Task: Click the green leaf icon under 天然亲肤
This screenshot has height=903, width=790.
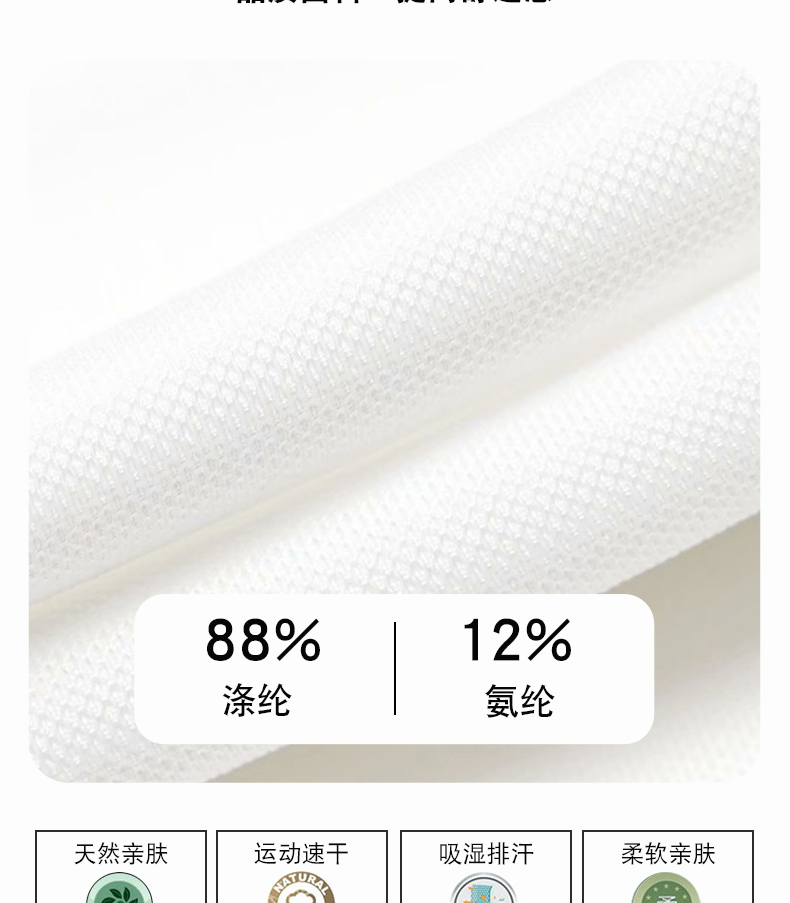Action: 120,888
